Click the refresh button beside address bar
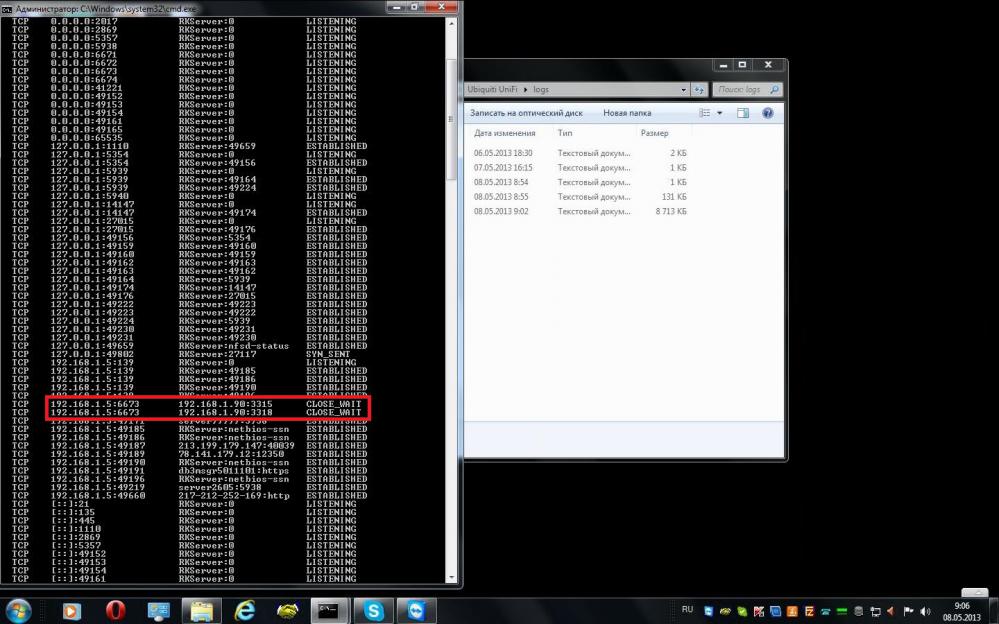 (699, 89)
